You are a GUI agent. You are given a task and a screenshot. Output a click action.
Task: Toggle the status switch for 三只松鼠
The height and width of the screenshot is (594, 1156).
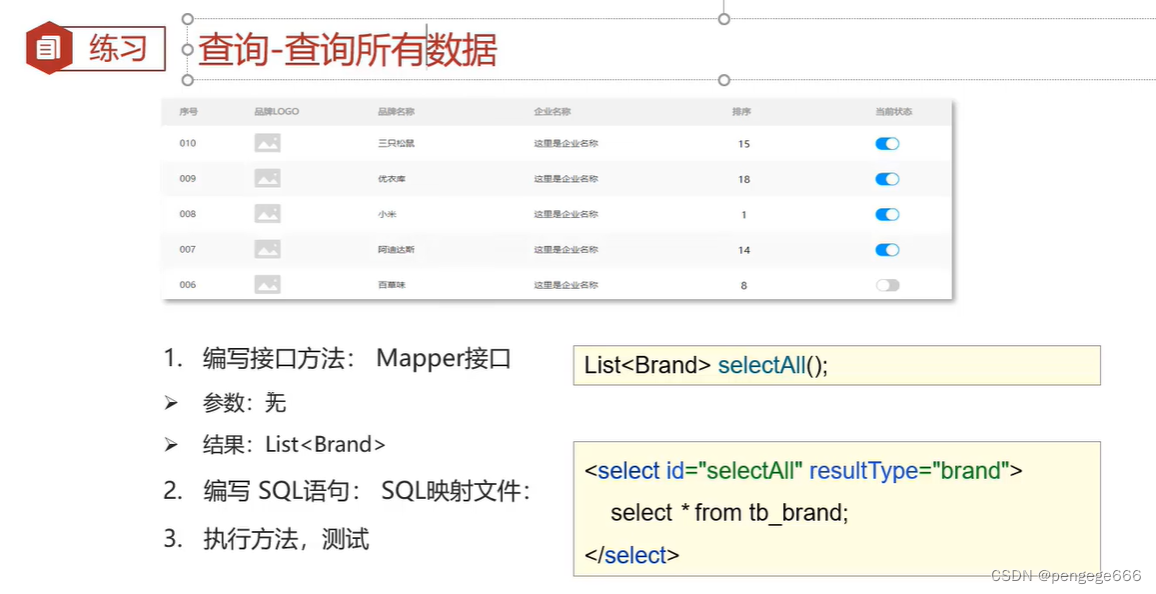click(x=887, y=144)
